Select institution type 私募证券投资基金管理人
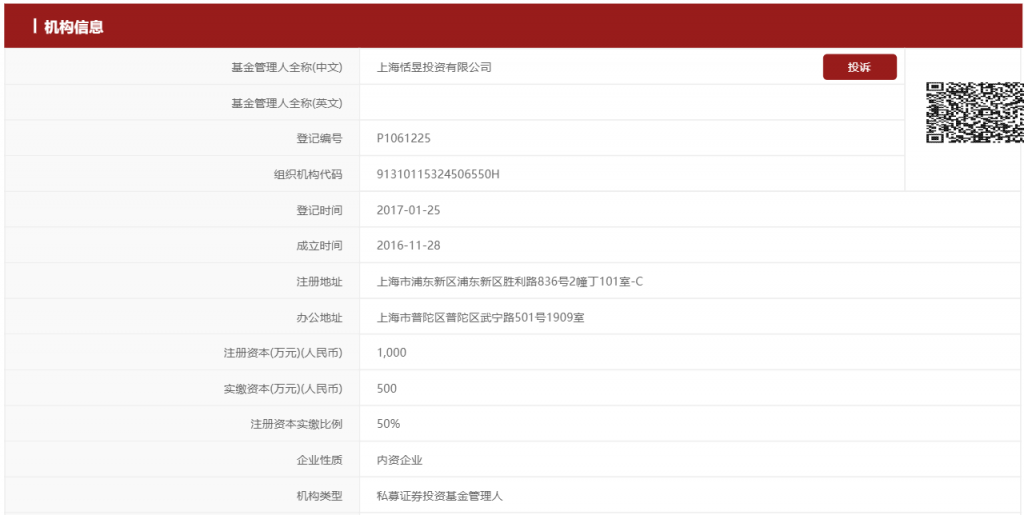This screenshot has height=515, width=1024. (440, 497)
